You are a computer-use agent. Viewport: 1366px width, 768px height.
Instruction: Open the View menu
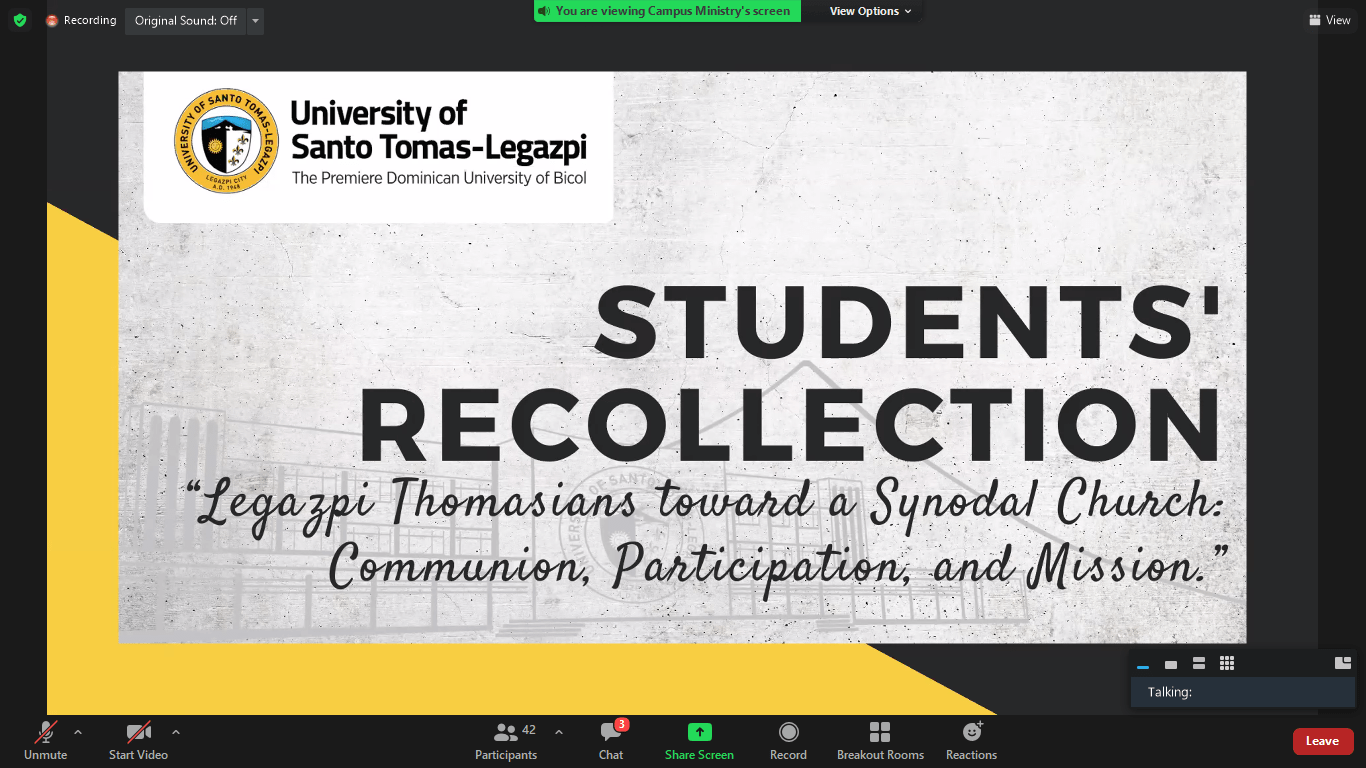1330,19
